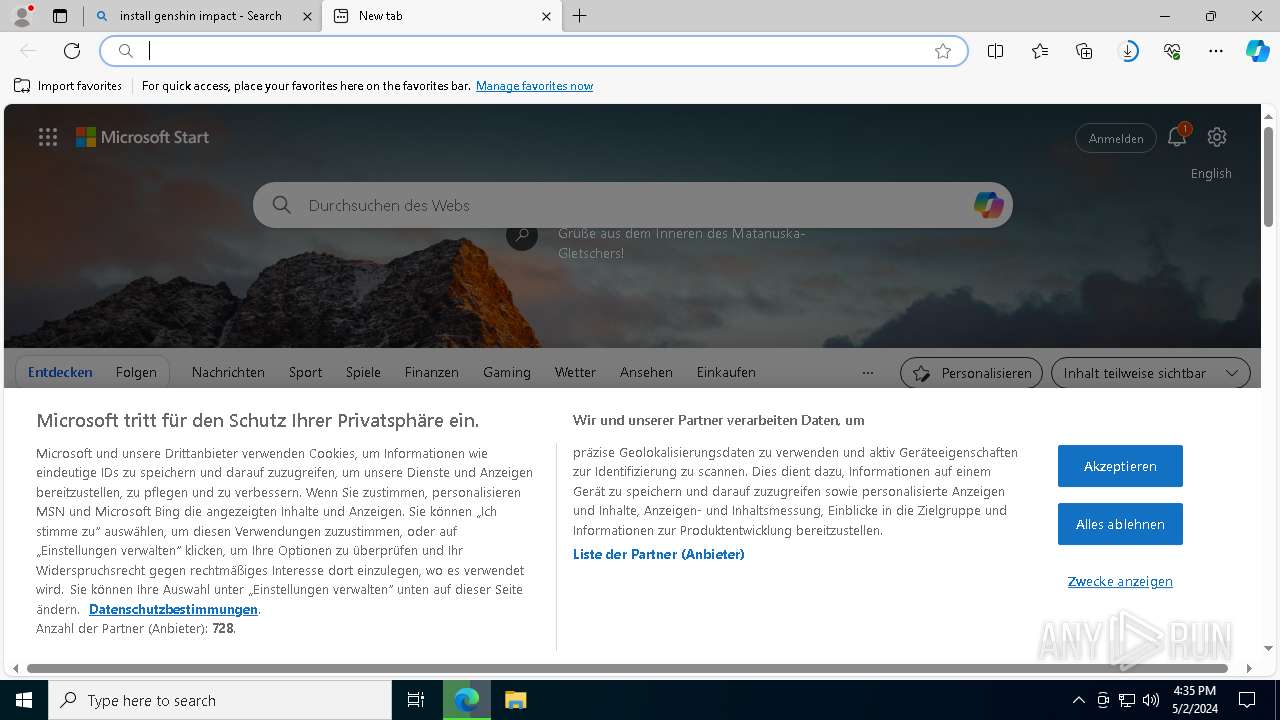Open the Edge profile icon
Viewport: 1280px width, 720px height.
point(22,16)
